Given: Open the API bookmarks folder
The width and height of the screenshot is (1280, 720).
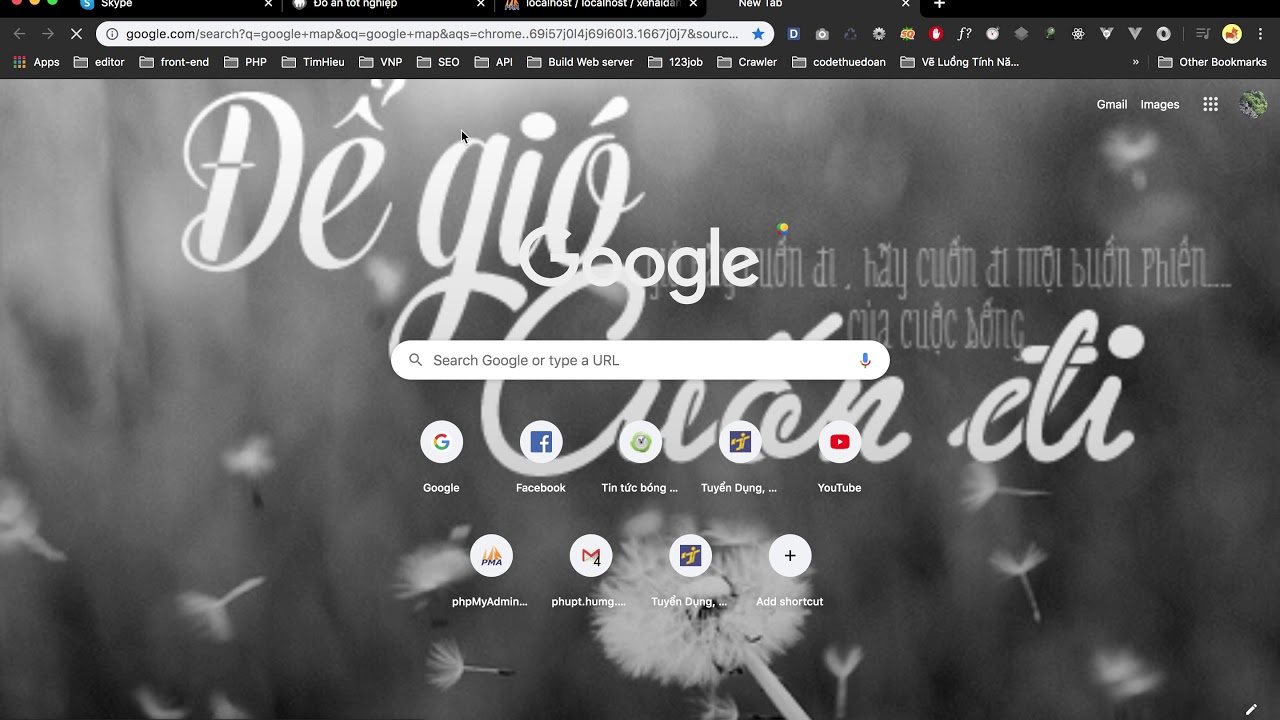Looking at the screenshot, I should tap(494, 62).
